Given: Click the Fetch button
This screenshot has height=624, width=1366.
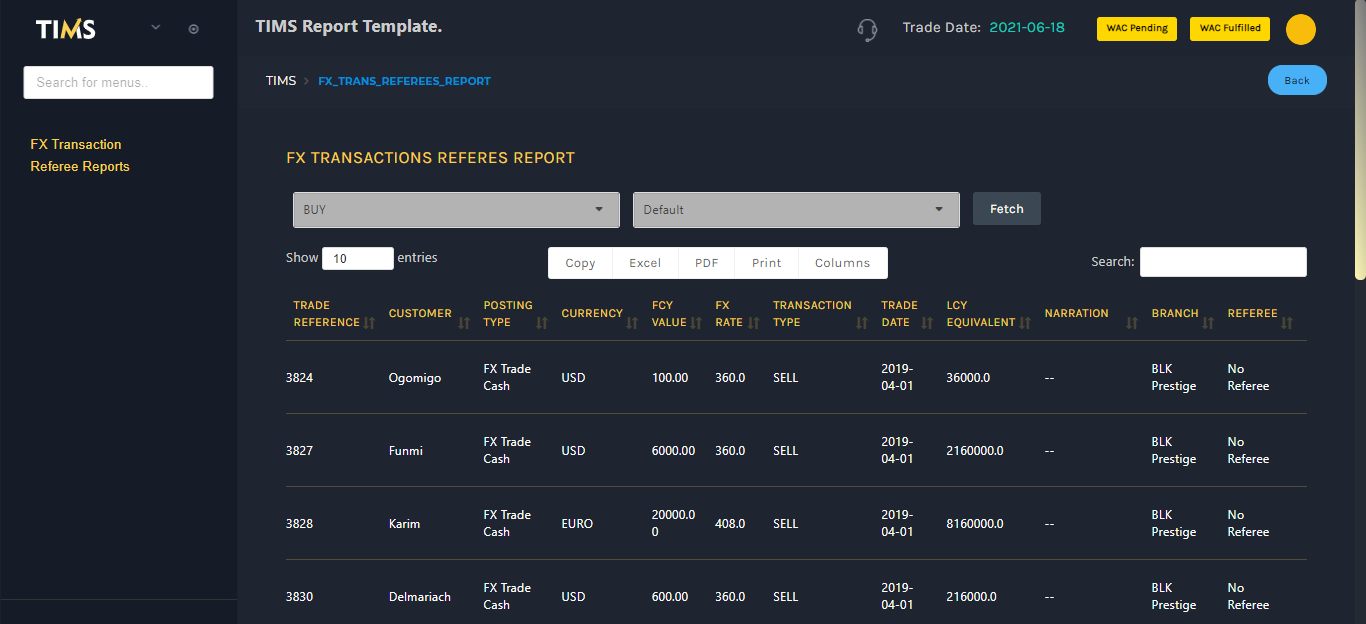Looking at the screenshot, I should tap(1007, 209).
